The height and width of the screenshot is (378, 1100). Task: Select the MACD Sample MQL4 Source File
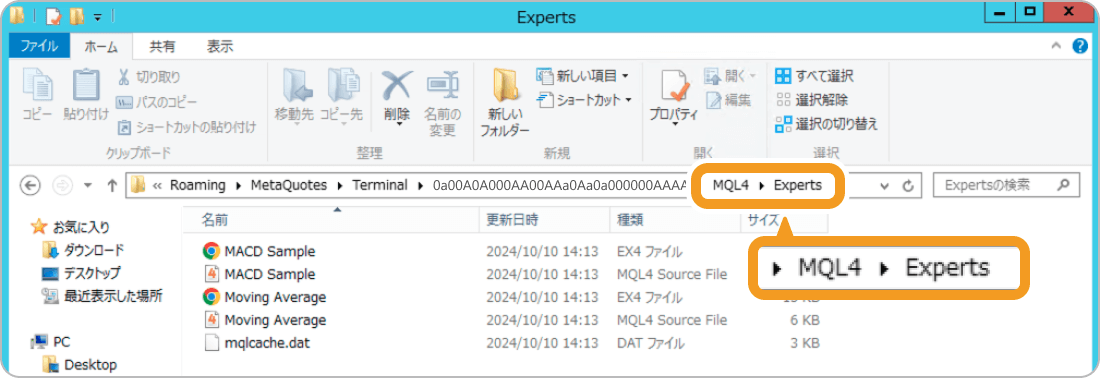point(269,274)
